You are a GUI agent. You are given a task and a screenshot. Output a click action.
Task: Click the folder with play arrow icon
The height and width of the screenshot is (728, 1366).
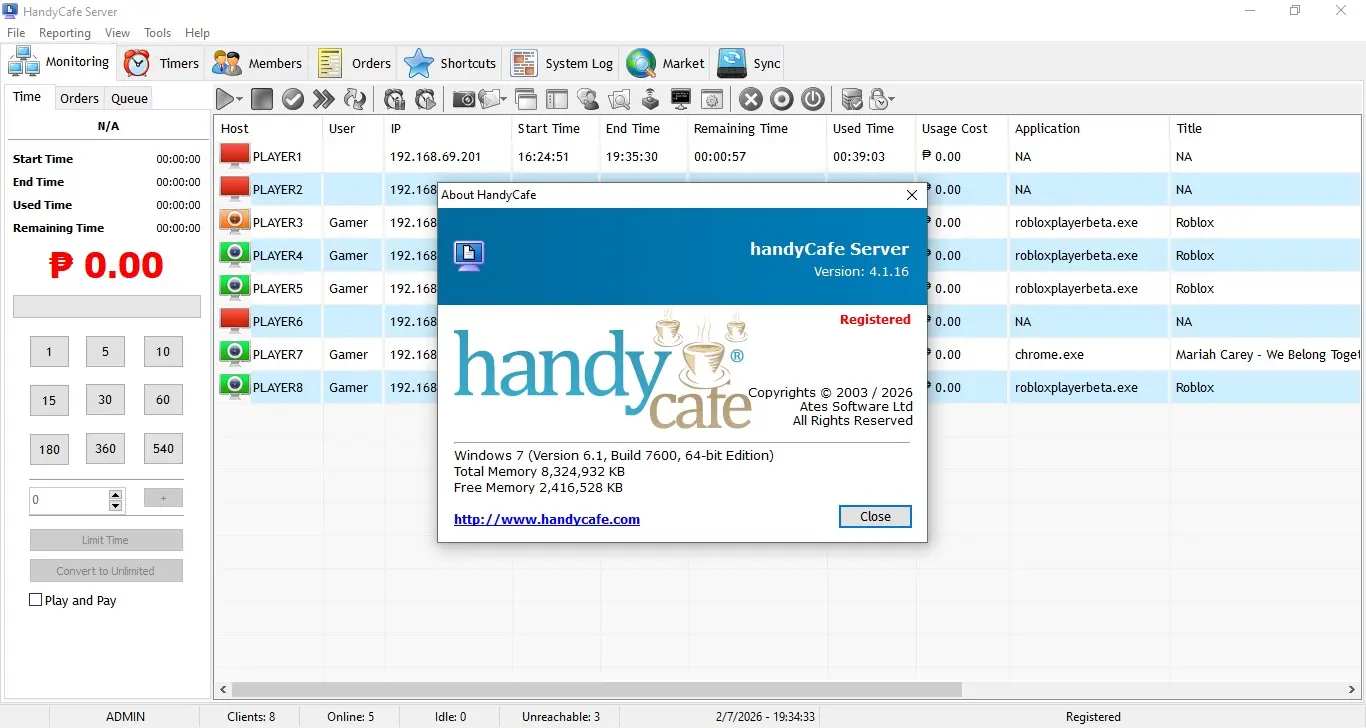[x=490, y=99]
